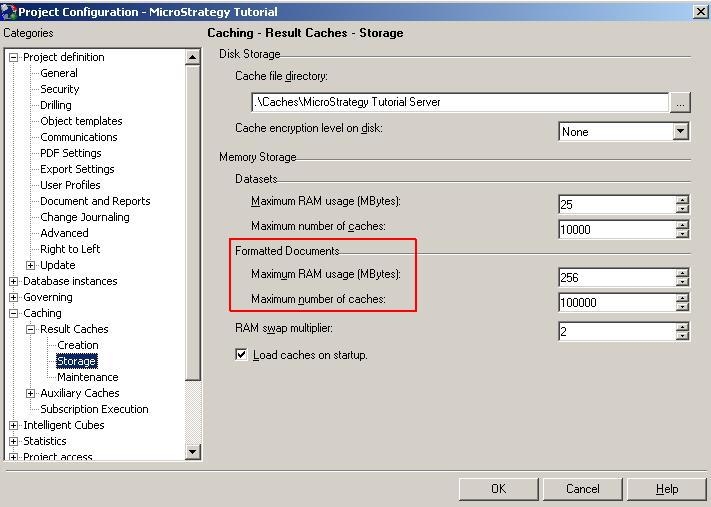Open cache encryption level dropdown

(680, 132)
